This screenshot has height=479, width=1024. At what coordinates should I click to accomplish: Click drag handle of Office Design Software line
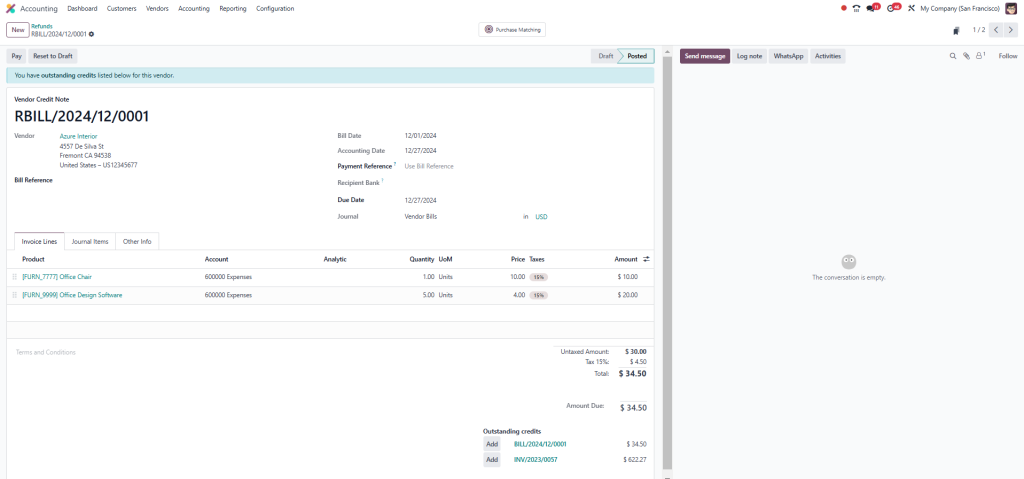point(14,295)
